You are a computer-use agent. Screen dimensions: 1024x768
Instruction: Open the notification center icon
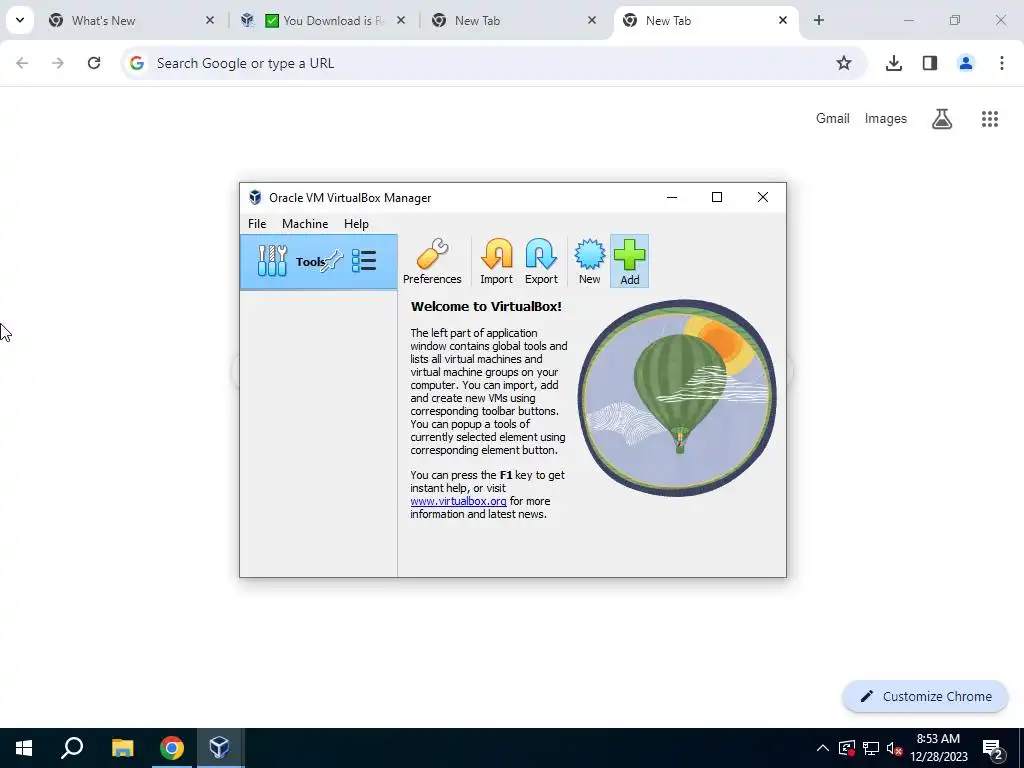click(x=993, y=748)
